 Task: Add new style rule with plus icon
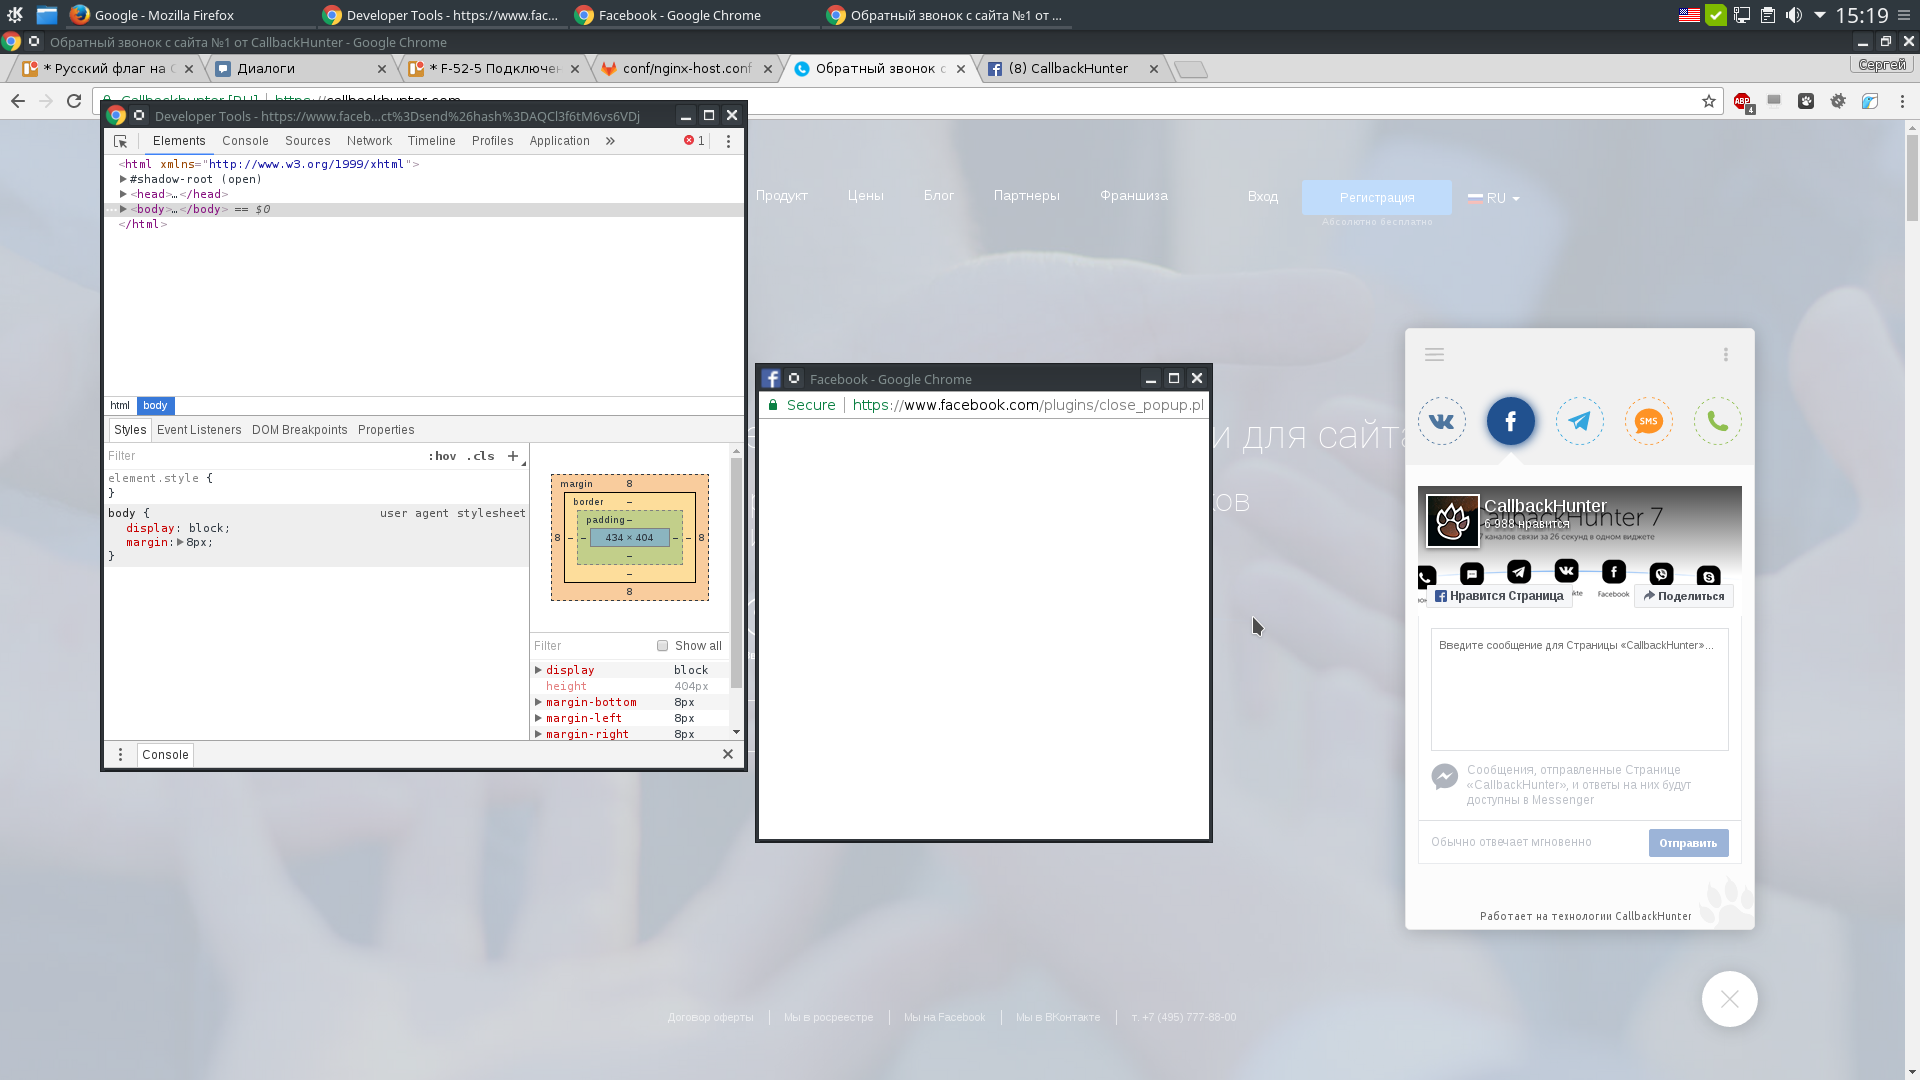pos(513,456)
